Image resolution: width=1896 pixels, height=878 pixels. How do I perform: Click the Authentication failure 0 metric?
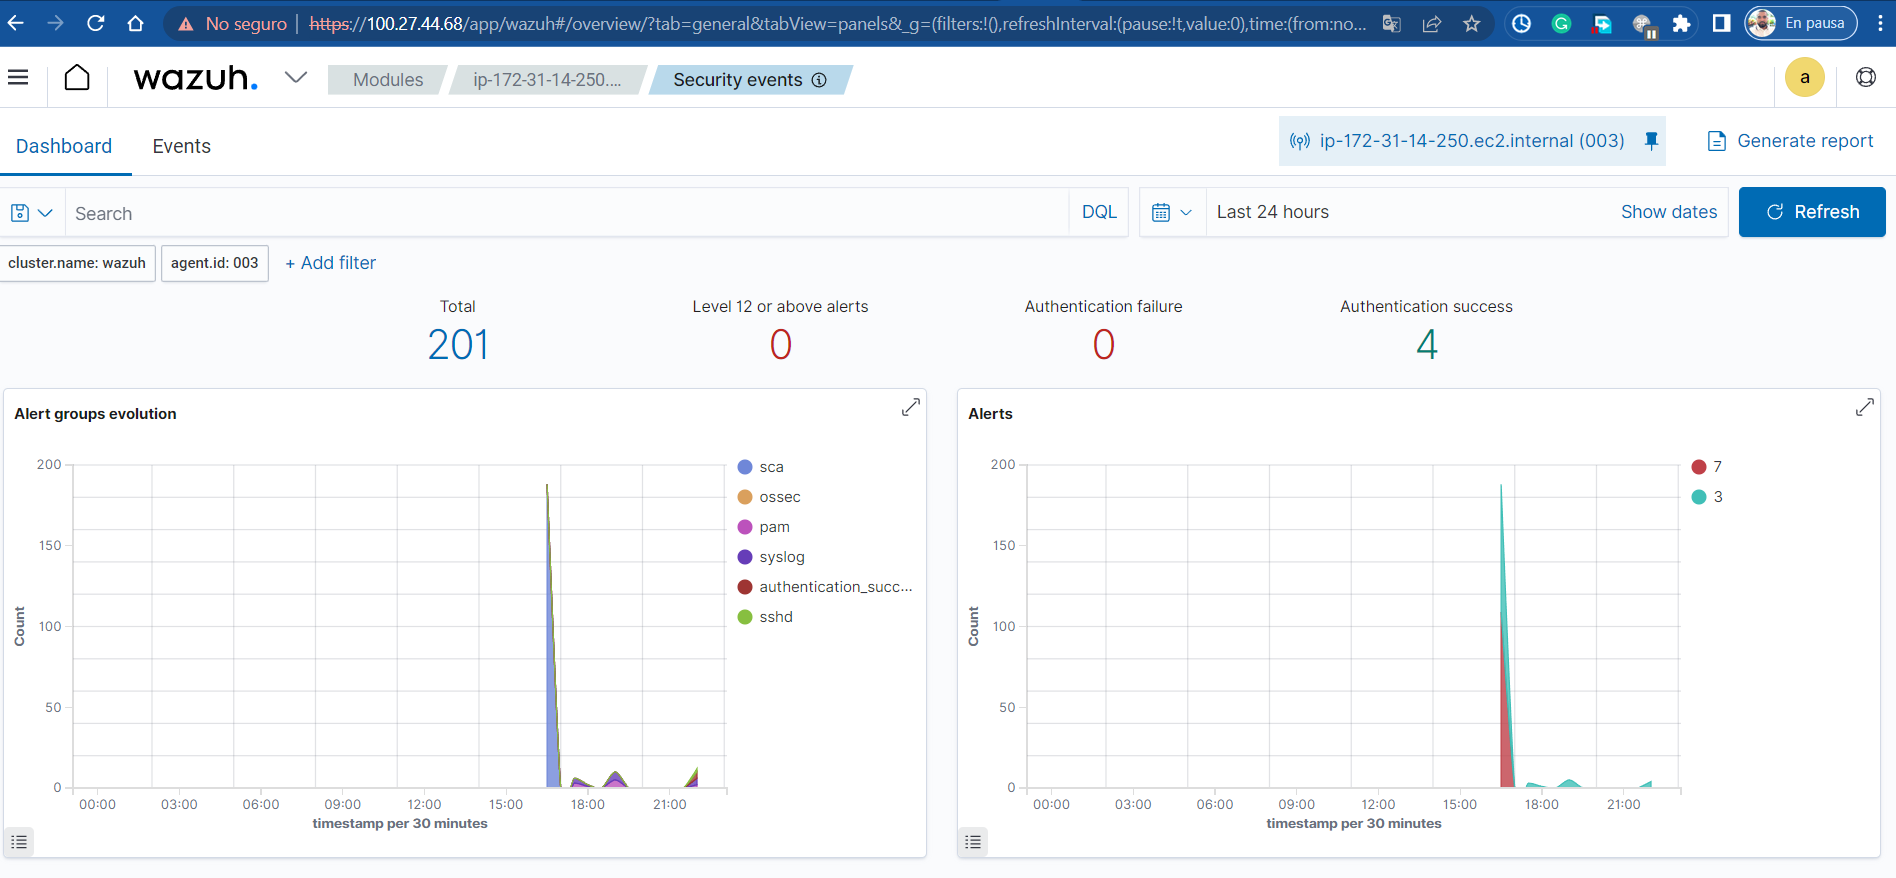pos(1103,345)
